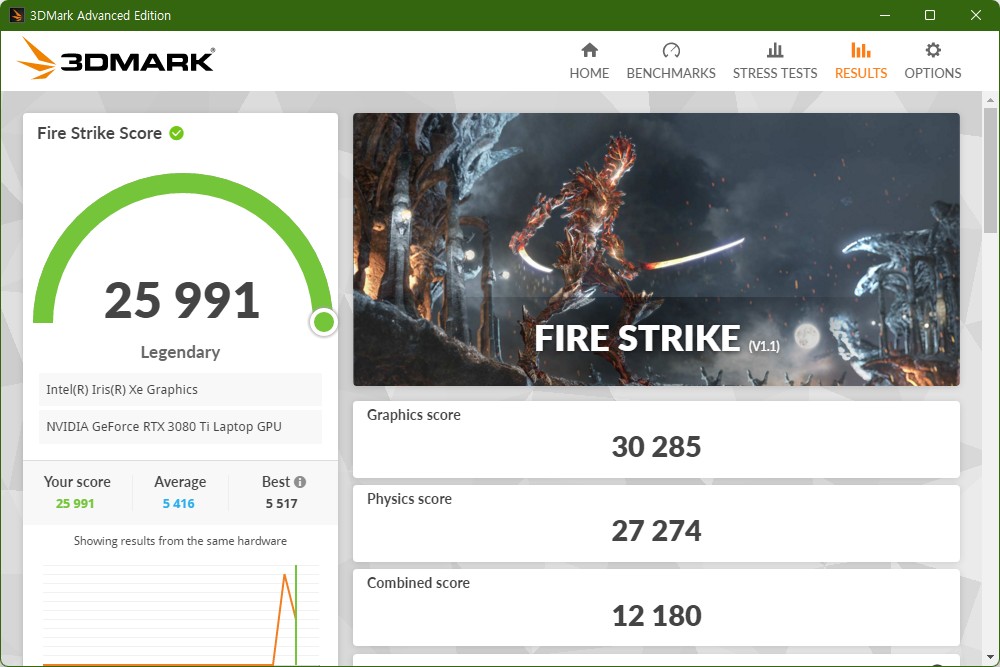Click the score distribution chart
The height and width of the screenshot is (667, 1000).
pos(180,615)
